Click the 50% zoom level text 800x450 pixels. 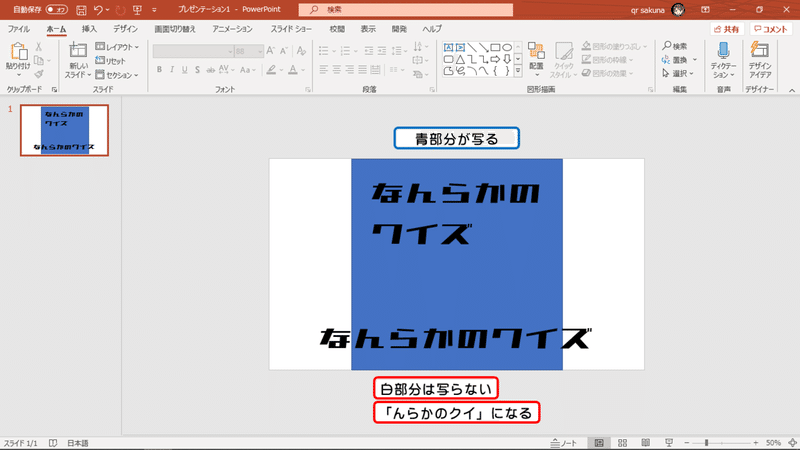773,443
